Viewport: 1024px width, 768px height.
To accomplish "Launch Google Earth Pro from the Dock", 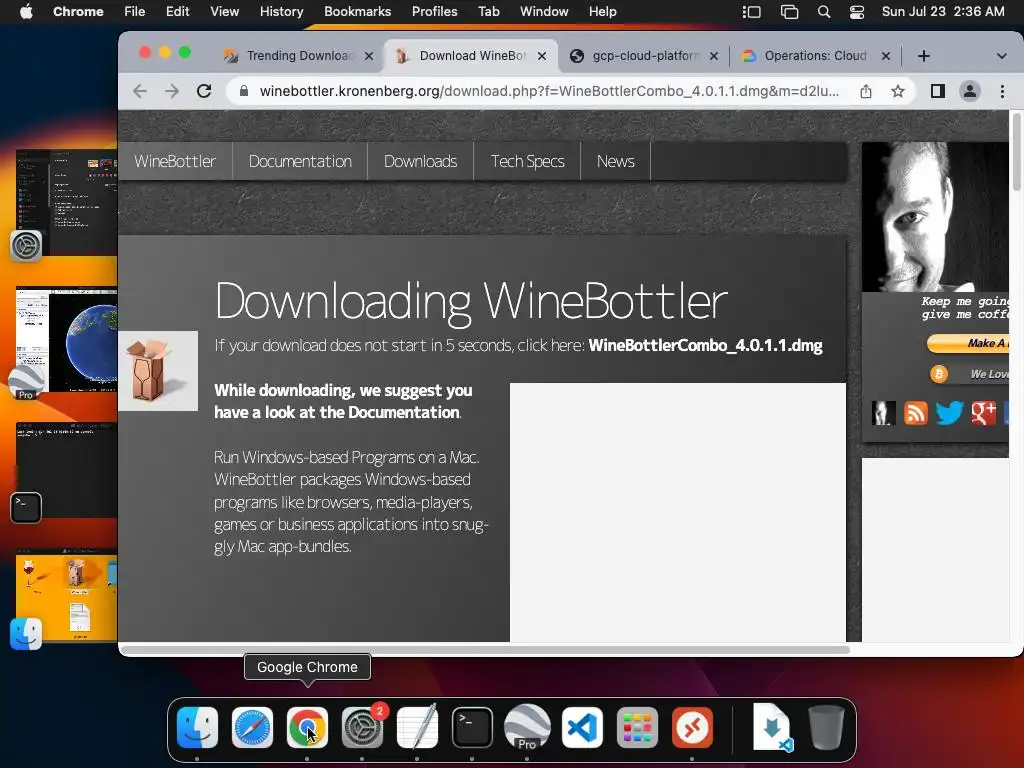I will (527, 728).
